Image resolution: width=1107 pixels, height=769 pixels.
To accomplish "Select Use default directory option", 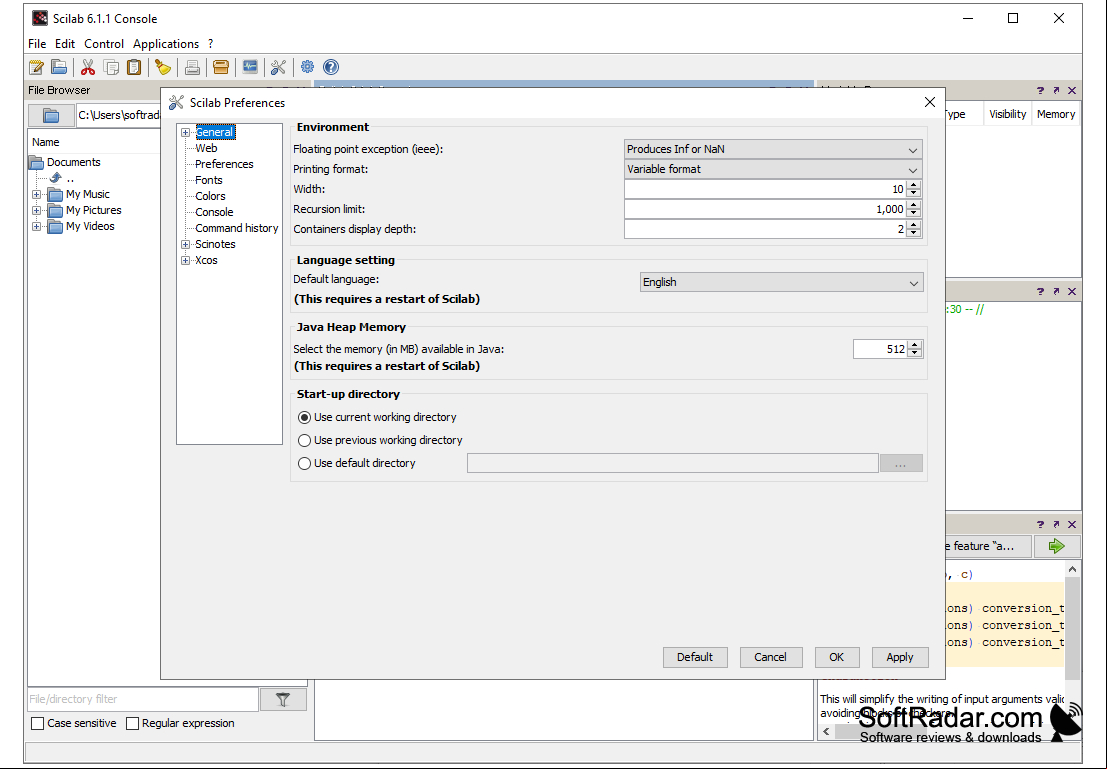I will pyautogui.click(x=304, y=463).
